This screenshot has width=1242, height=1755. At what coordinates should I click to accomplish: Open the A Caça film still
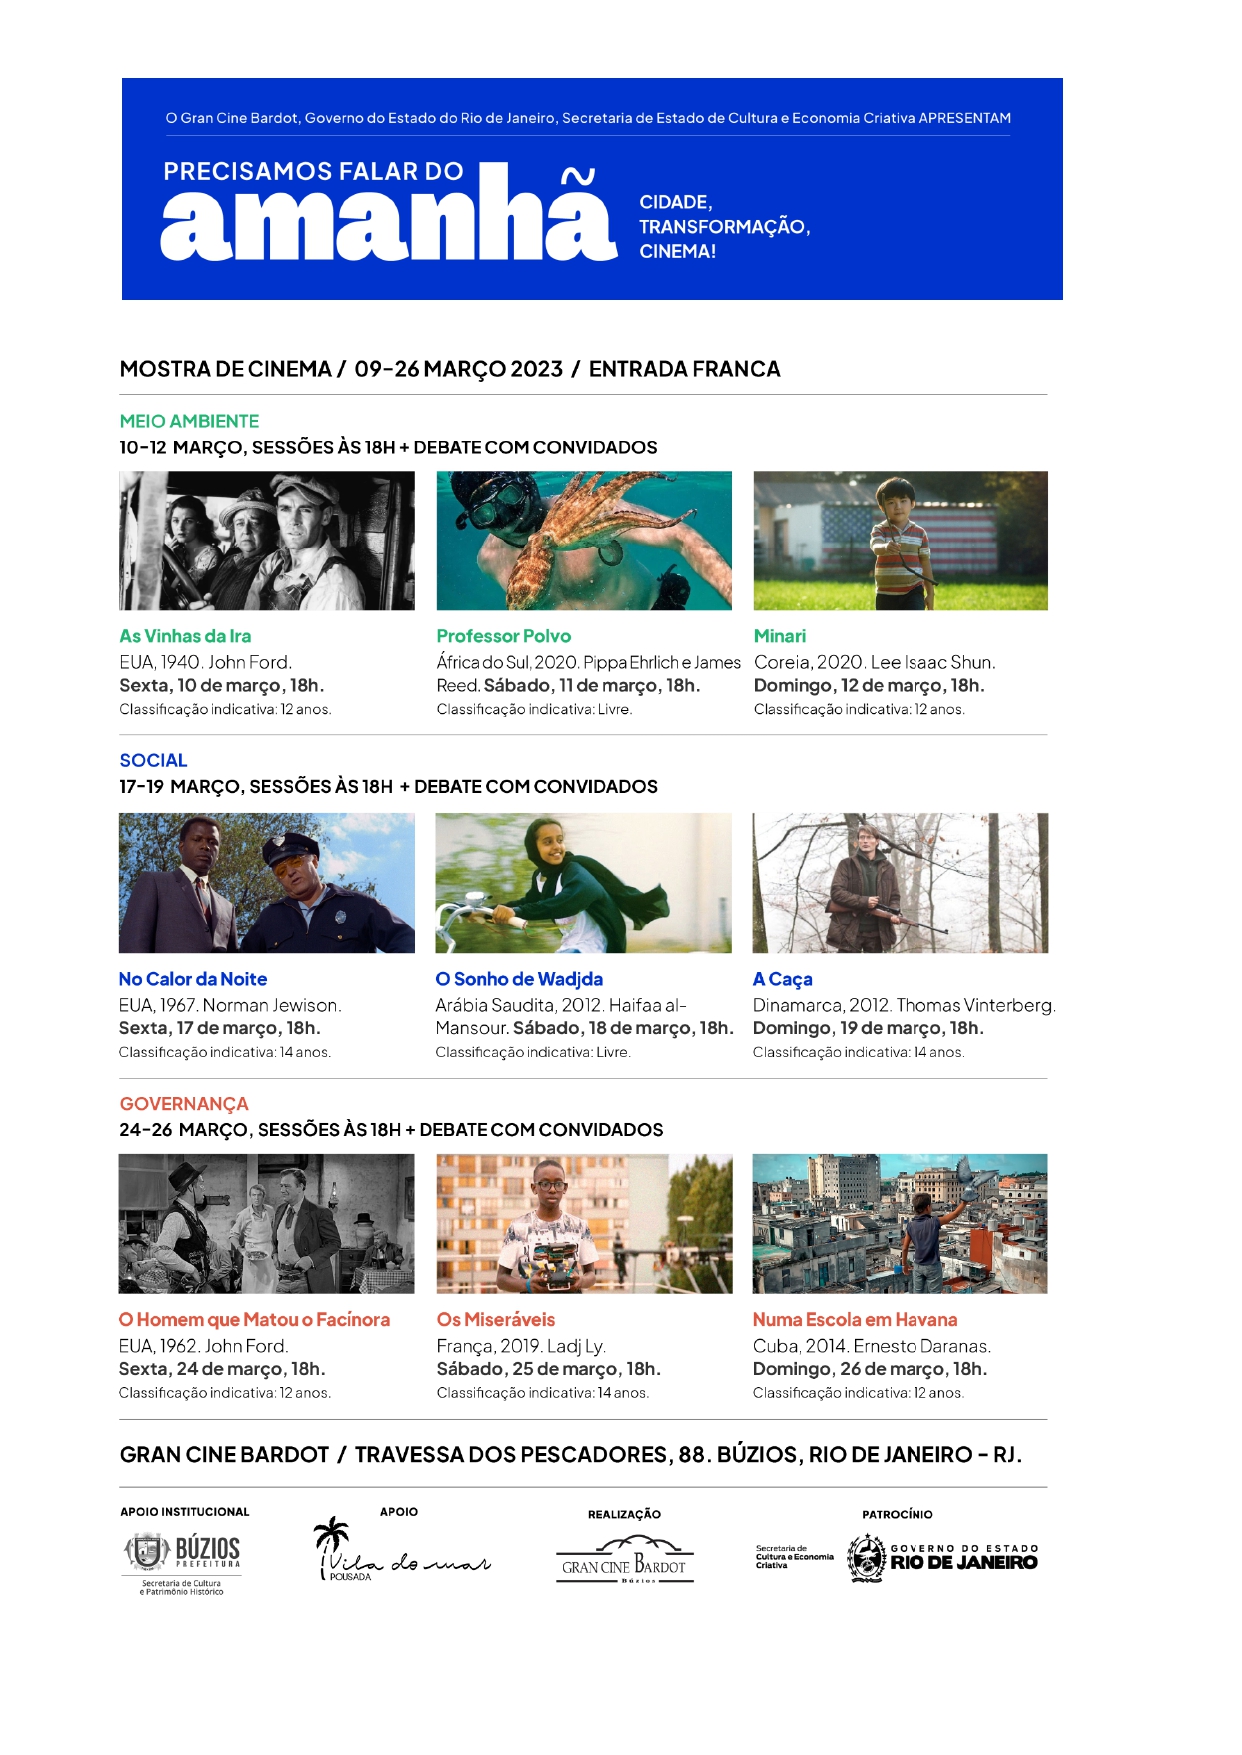pyautogui.click(x=901, y=883)
